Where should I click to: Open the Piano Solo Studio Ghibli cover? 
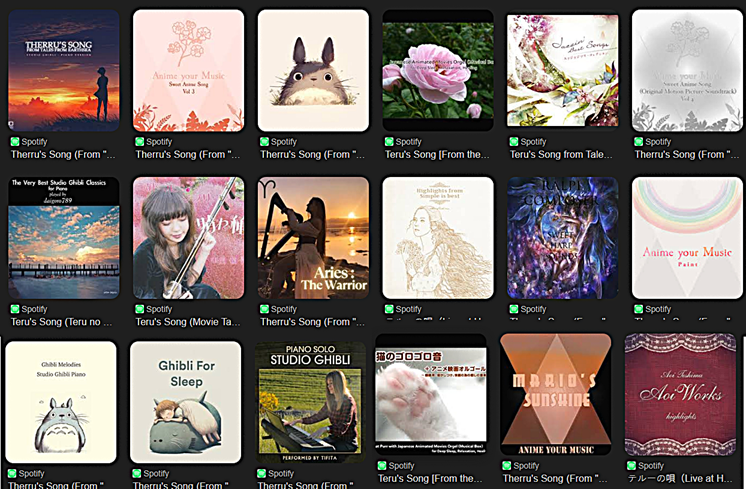(x=310, y=402)
